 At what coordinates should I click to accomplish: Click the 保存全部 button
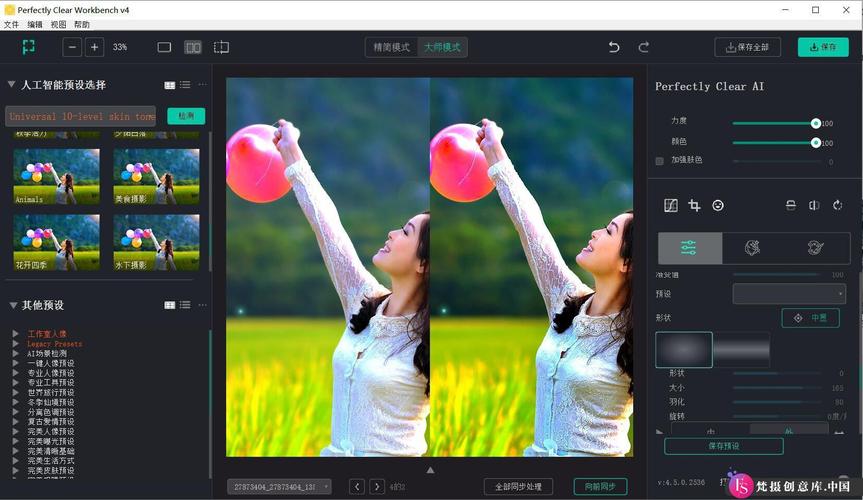pyautogui.click(x=748, y=47)
